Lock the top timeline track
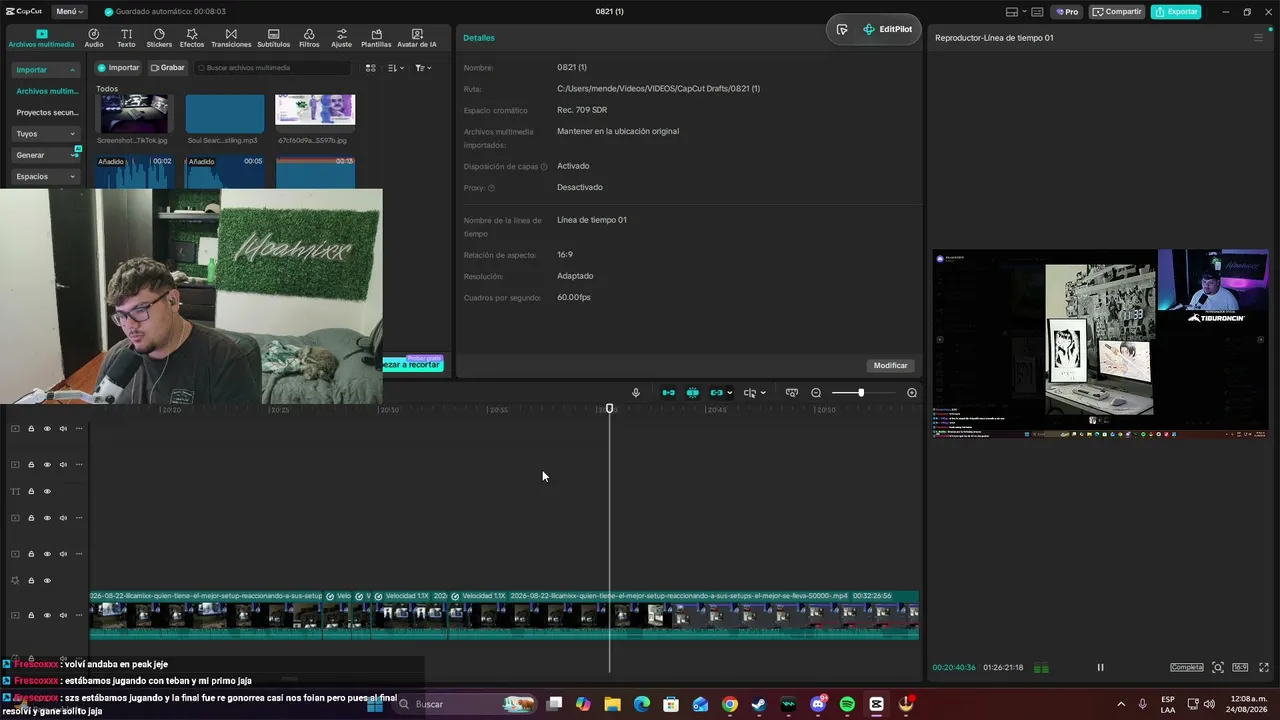The height and width of the screenshot is (720, 1280). (31, 429)
